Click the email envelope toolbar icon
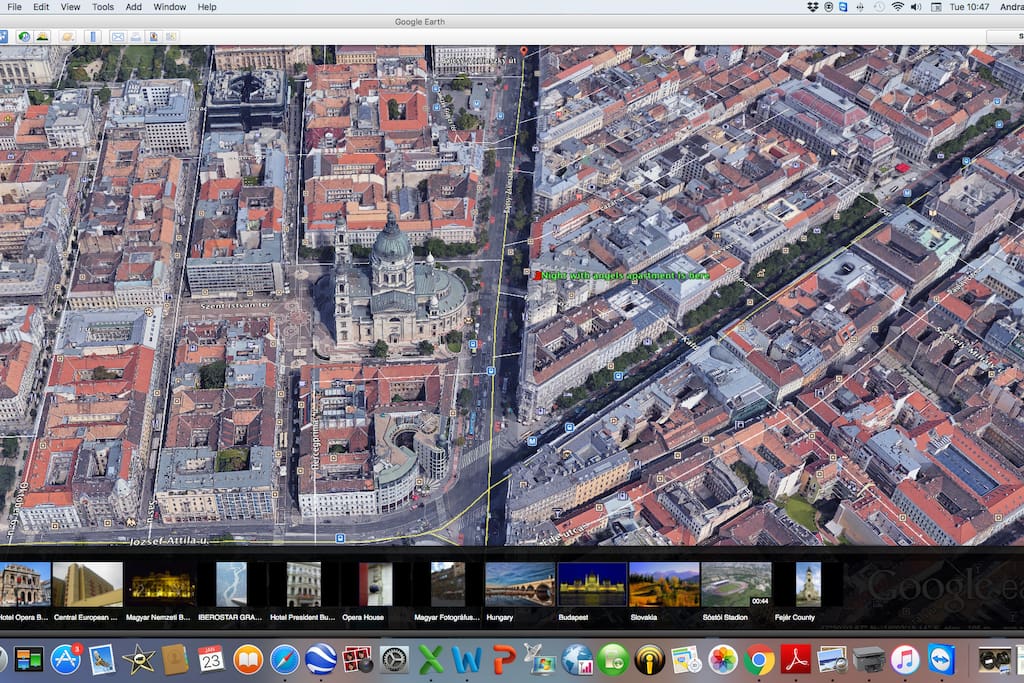Image resolution: width=1024 pixels, height=683 pixels. point(118,37)
